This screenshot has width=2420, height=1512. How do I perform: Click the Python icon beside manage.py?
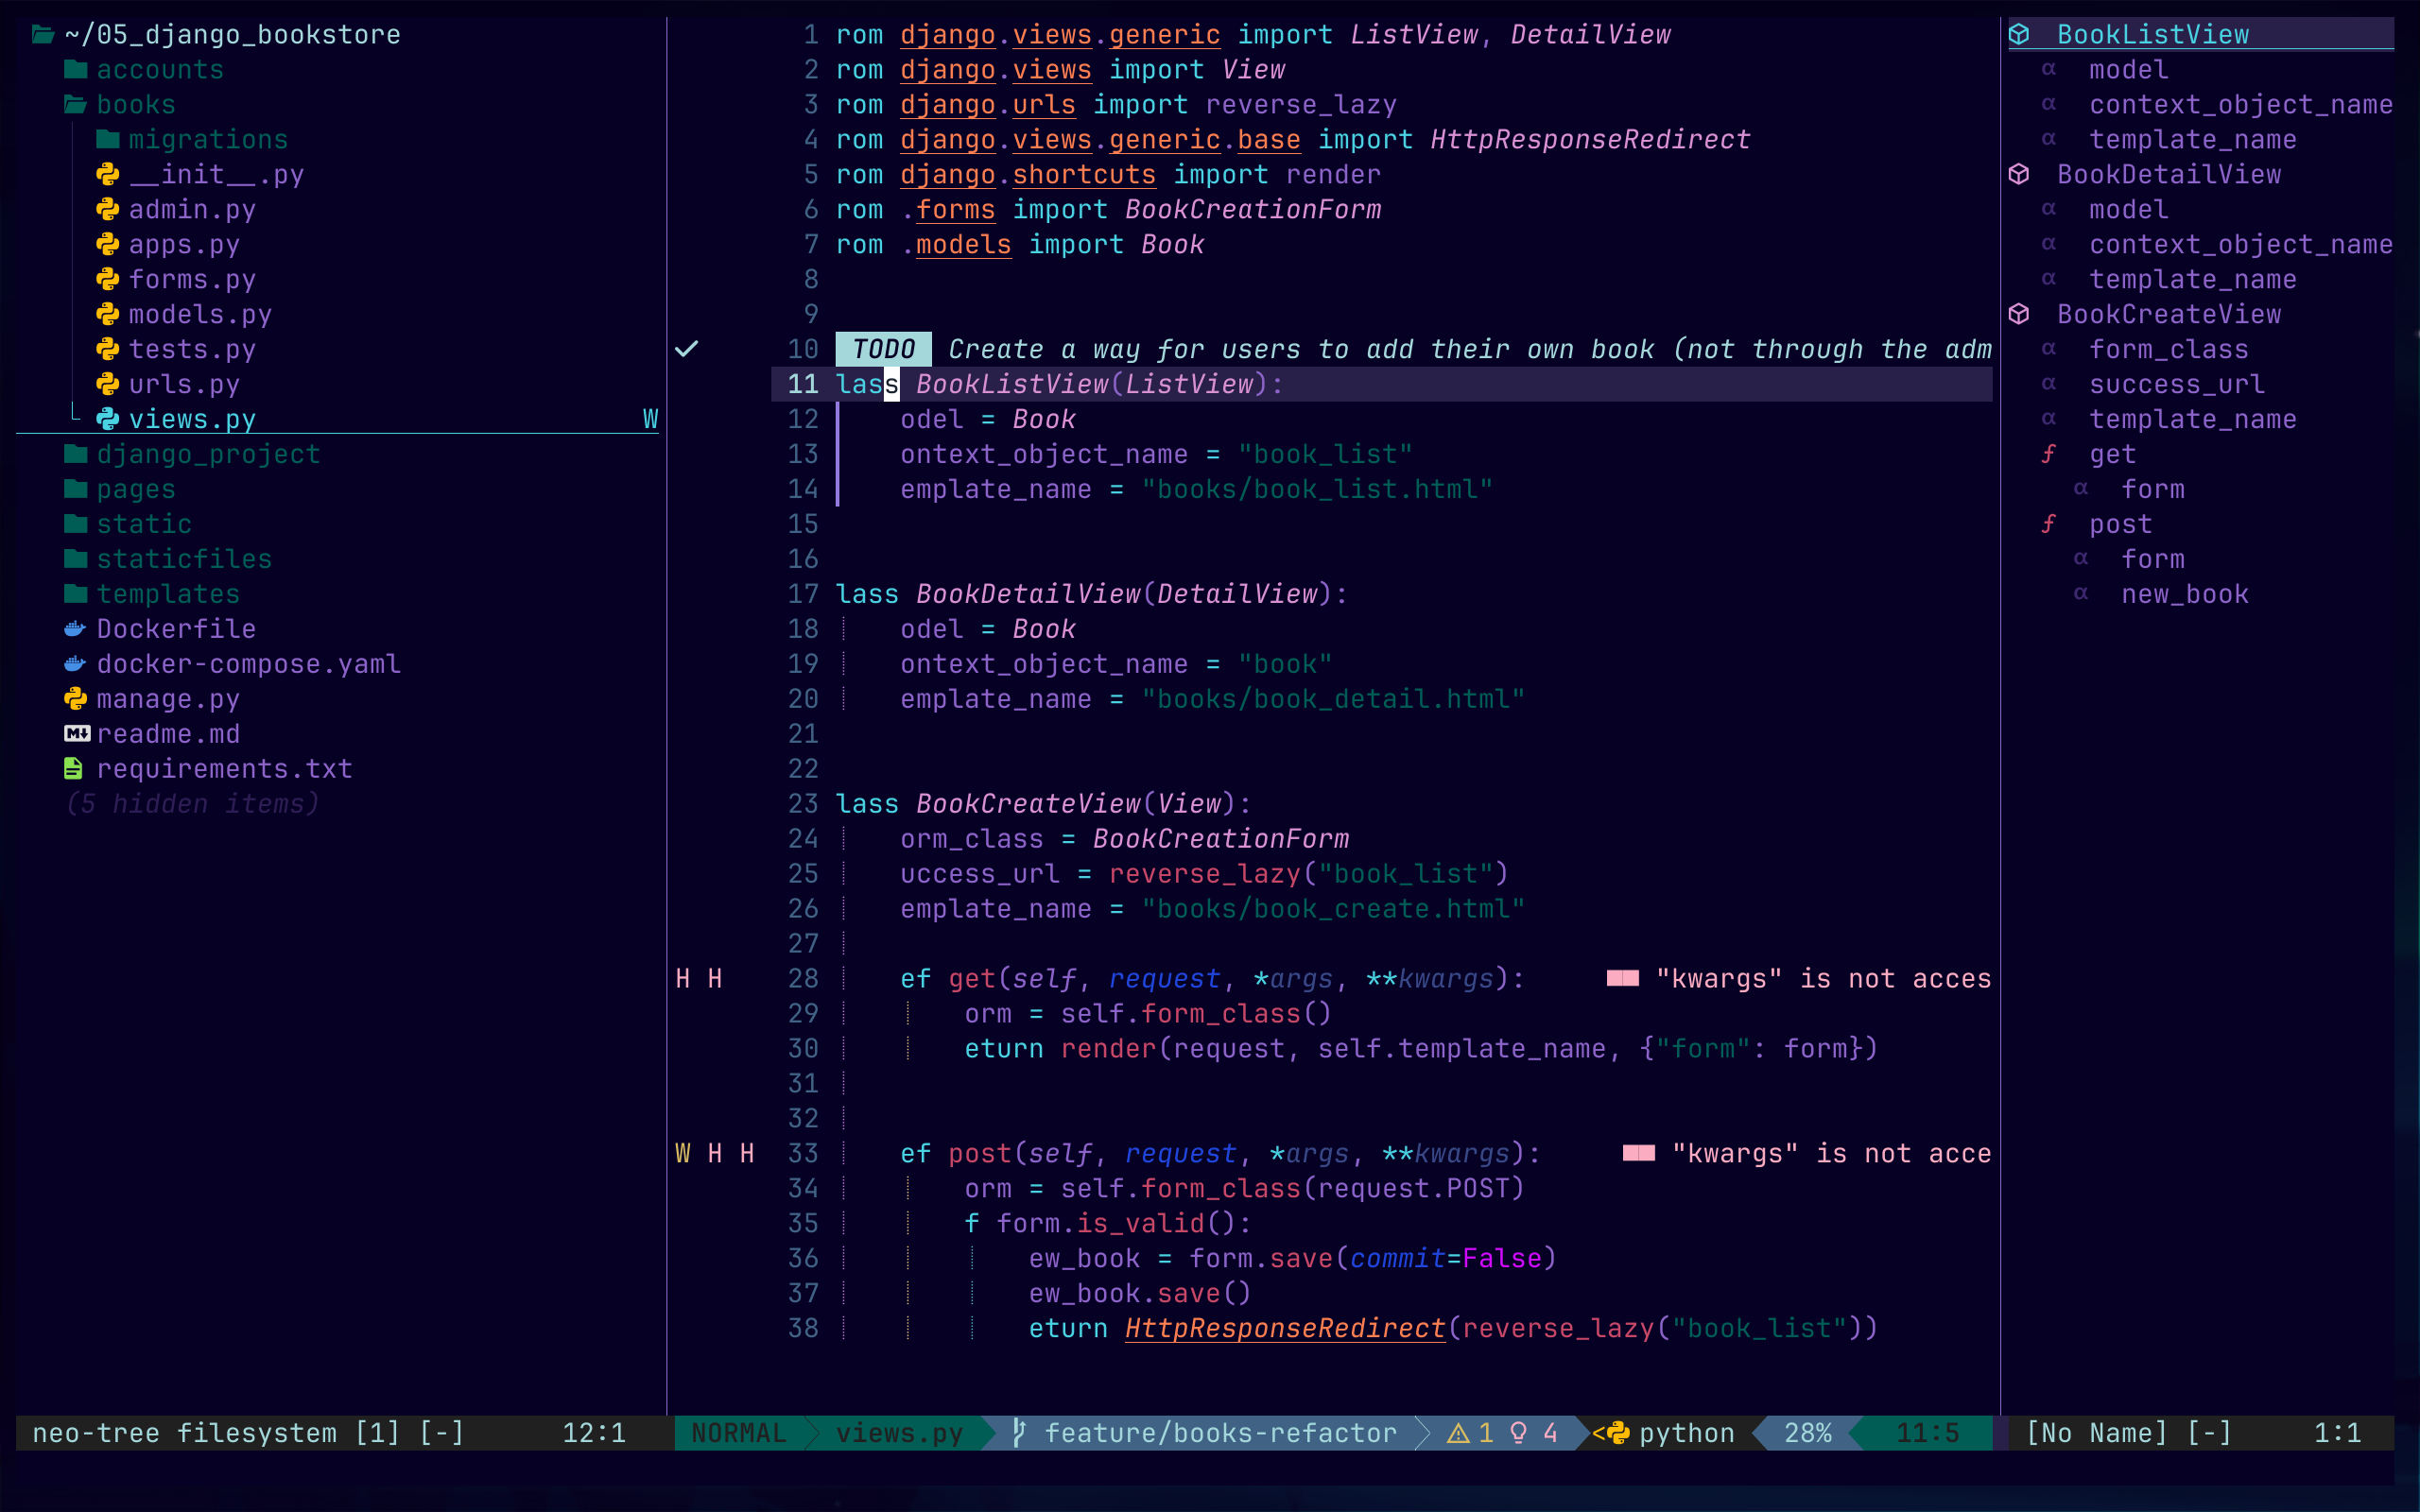(x=76, y=700)
